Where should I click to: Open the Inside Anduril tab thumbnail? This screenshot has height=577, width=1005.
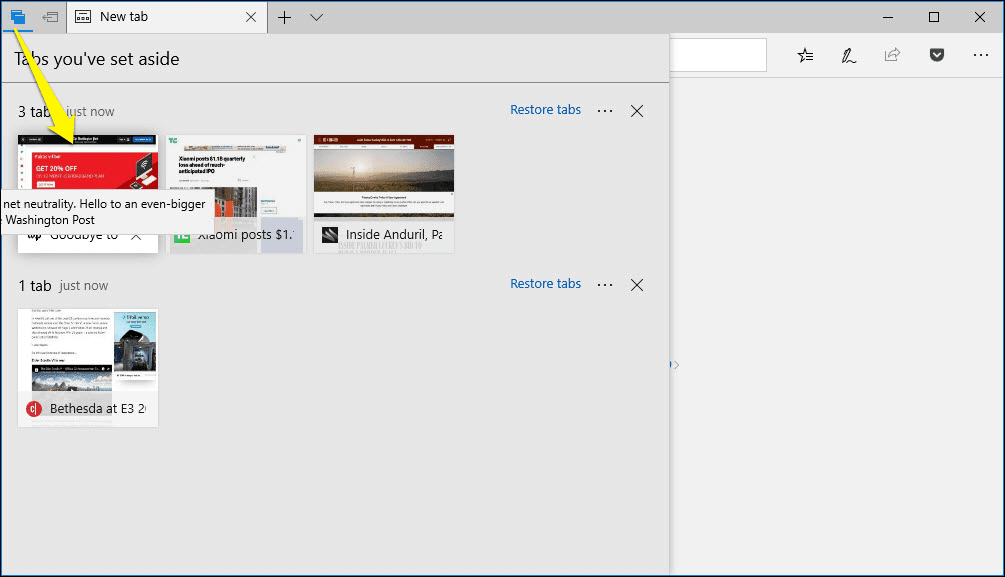pos(384,194)
